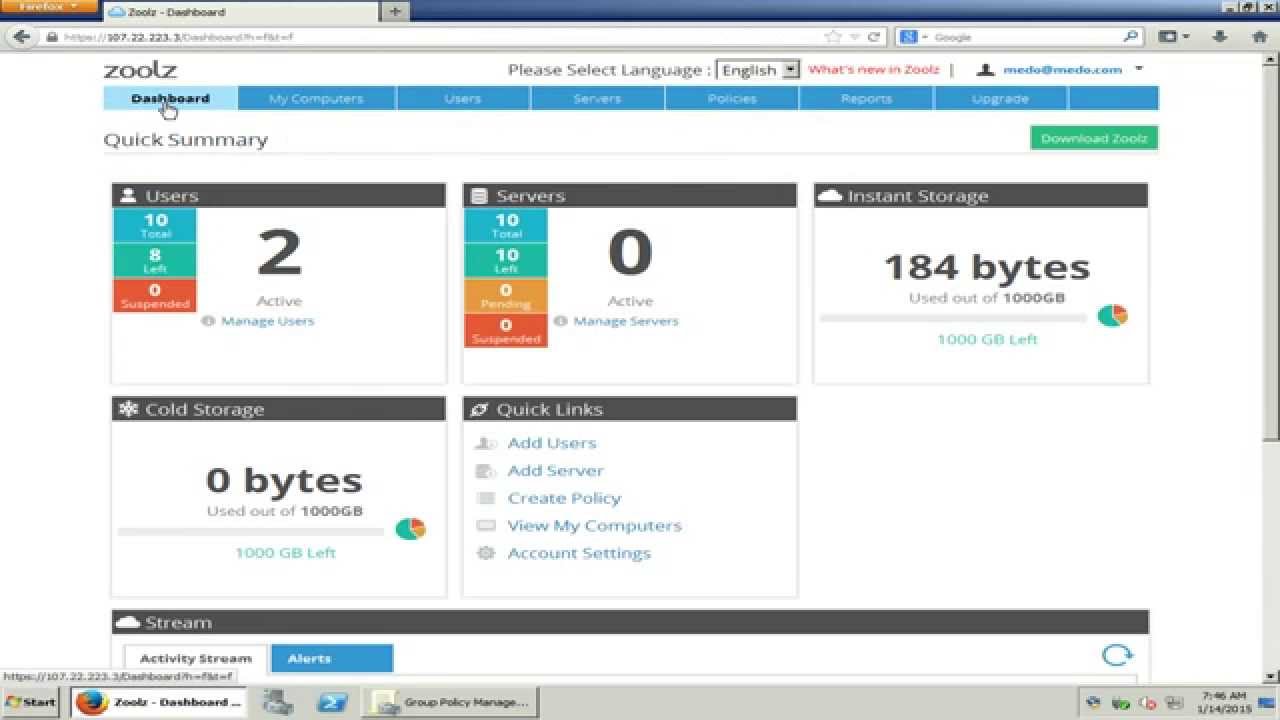Click the Manage Servers link
This screenshot has width=1280, height=720.
click(626, 321)
